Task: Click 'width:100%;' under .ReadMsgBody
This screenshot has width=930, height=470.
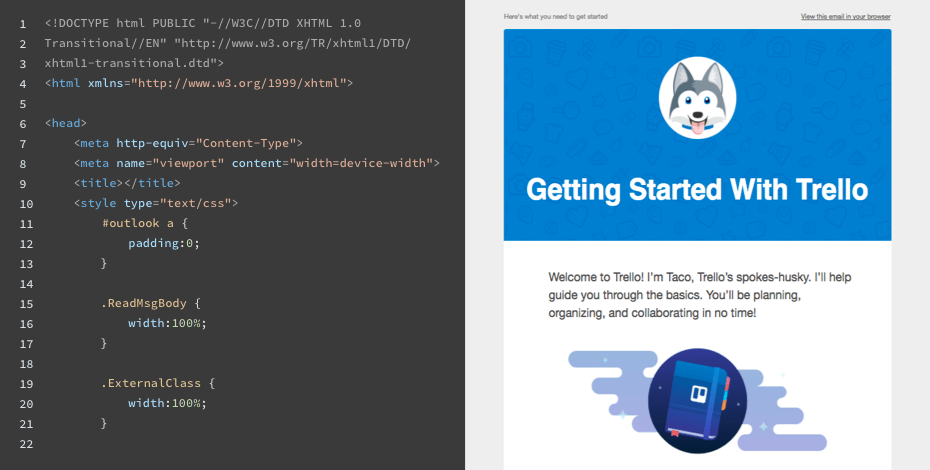Action: pyautogui.click(x=167, y=323)
